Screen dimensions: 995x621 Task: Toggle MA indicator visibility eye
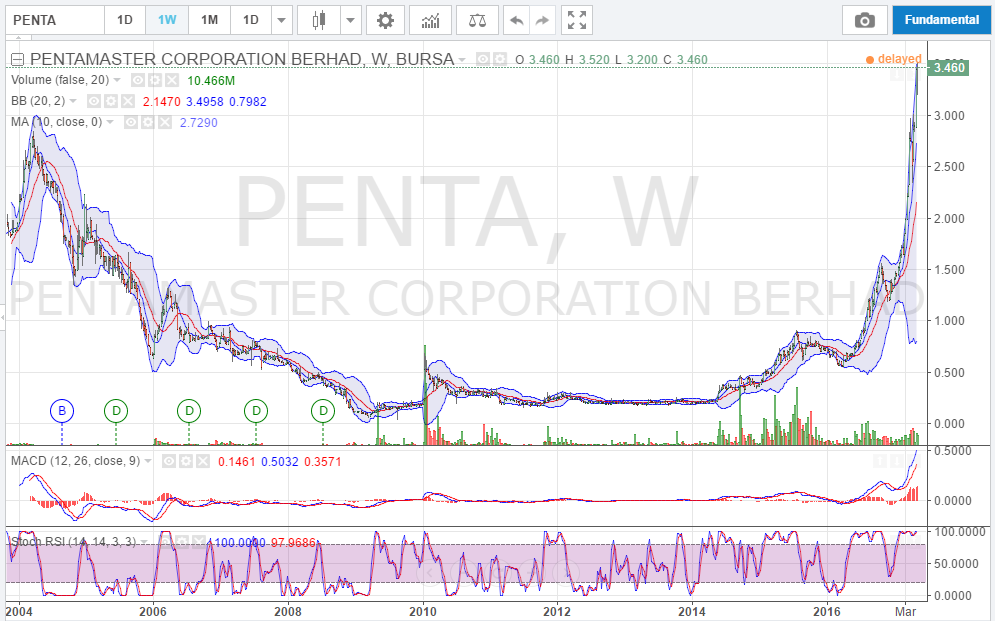(x=131, y=122)
